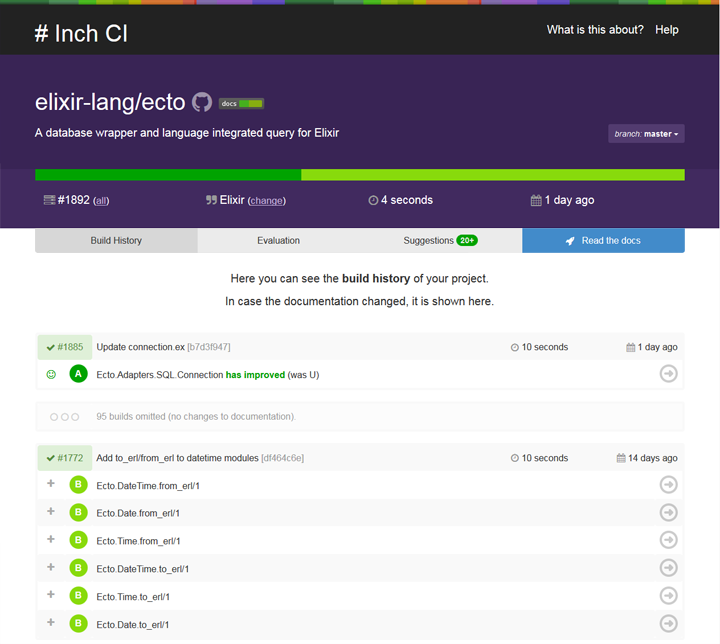Switch to Evaluation tab

[x=278, y=241]
